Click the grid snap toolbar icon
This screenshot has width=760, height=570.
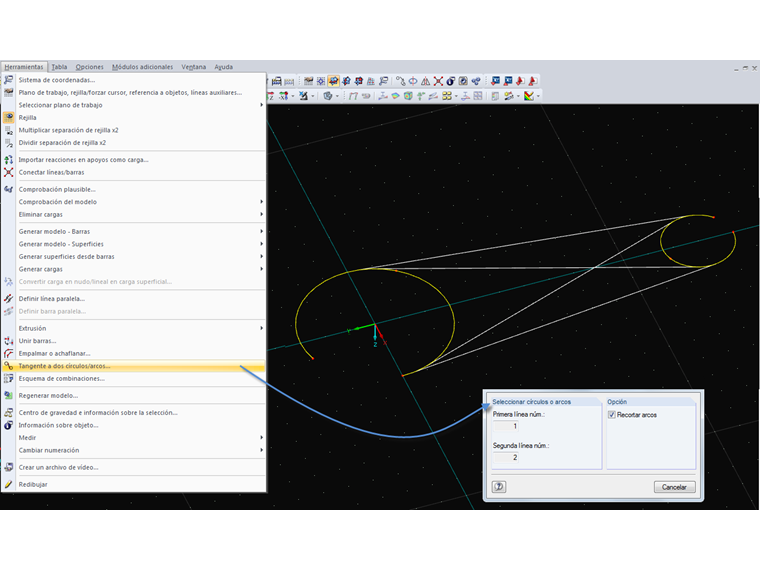click(321, 81)
